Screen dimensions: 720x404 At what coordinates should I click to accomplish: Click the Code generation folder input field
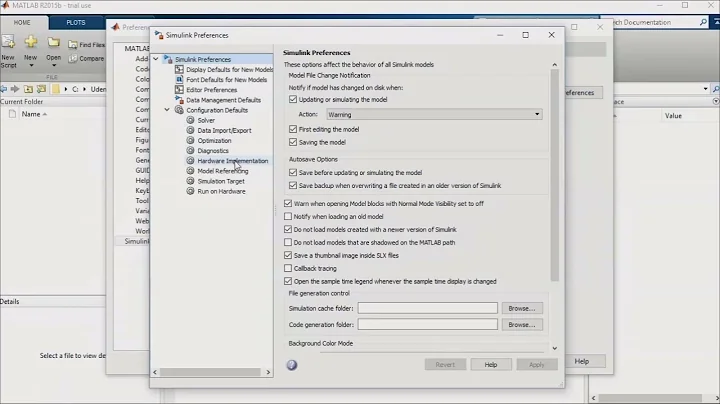428,325
